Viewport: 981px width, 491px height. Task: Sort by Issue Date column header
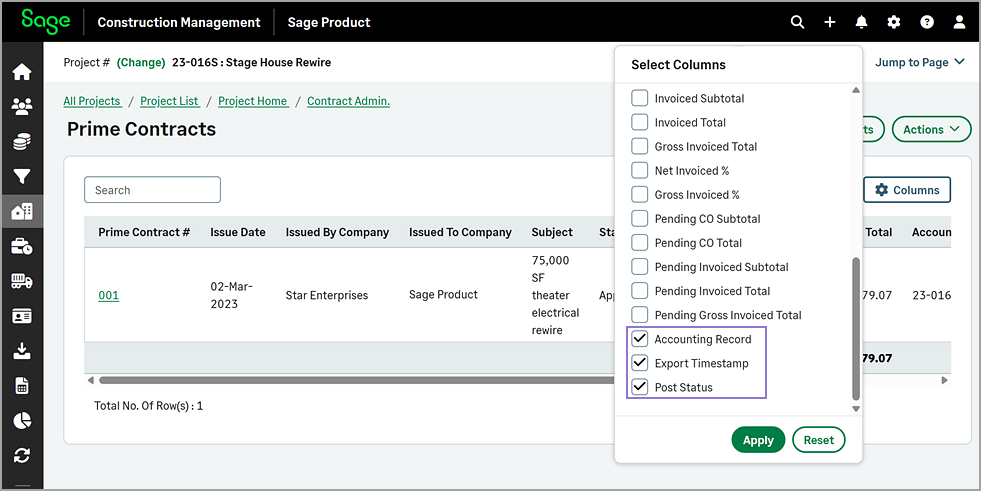point(238,232)
